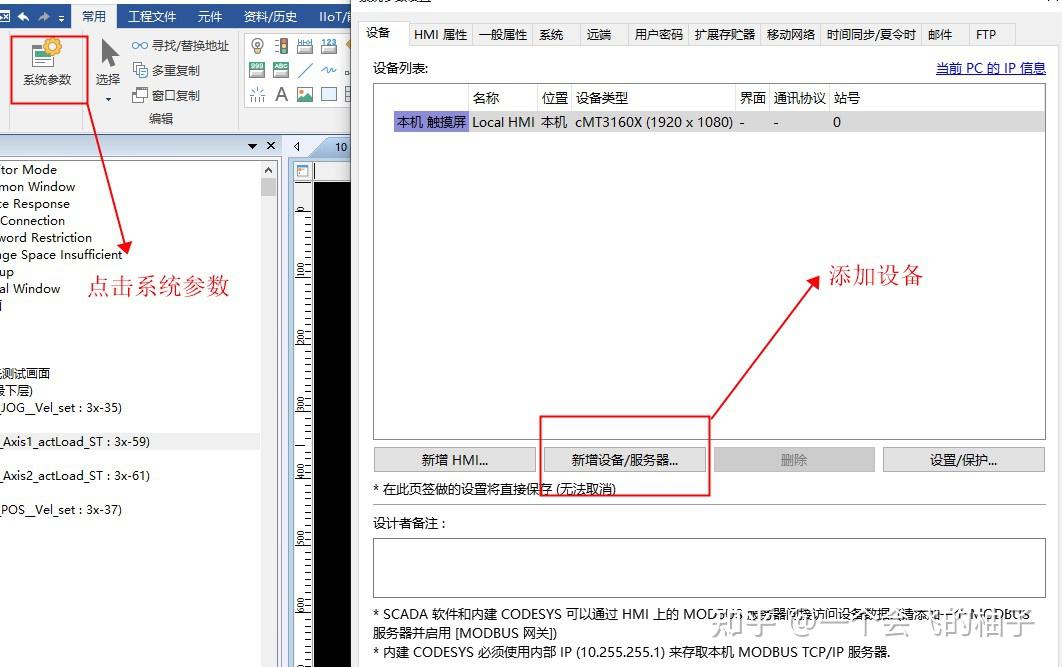Undo the last action in quick access bar
Screen dimensions: 1062x667
point(24,16)
